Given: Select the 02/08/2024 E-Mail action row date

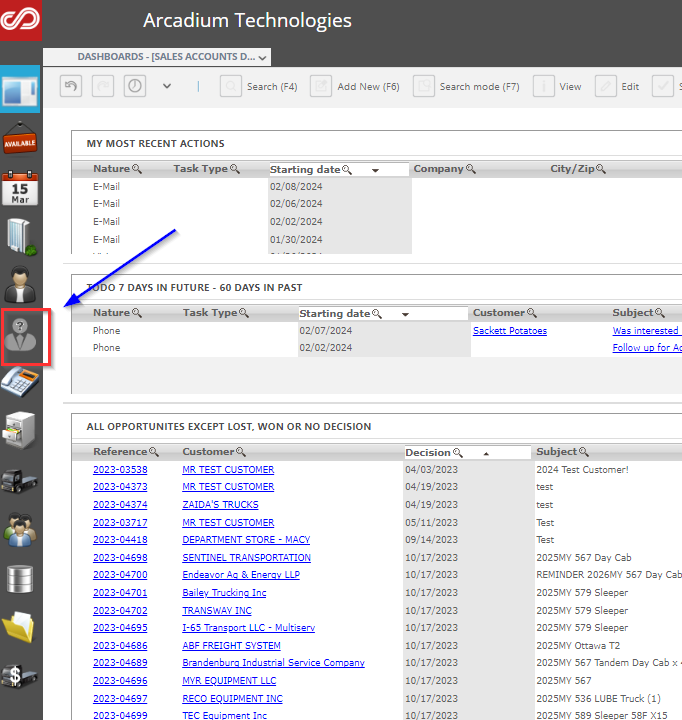Looking at the screenshot, I should point(296,186).
